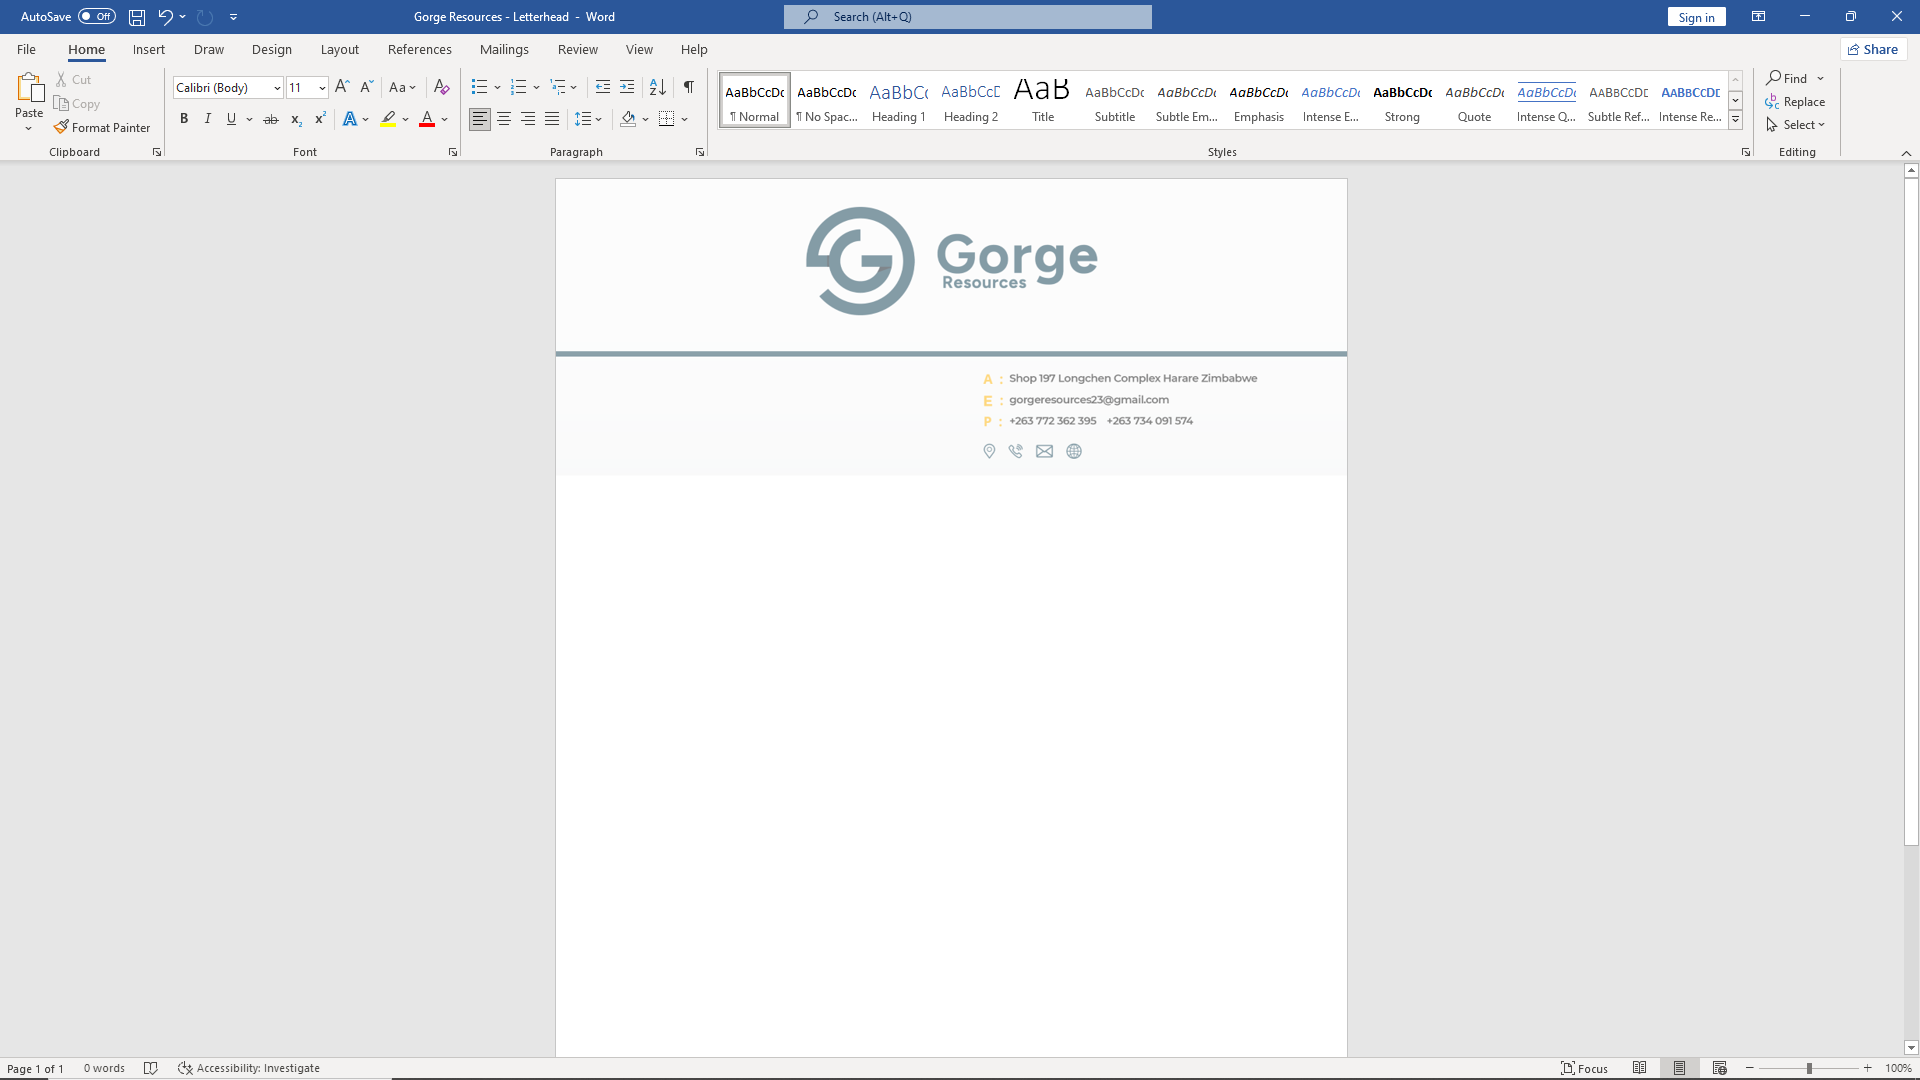Apply Heading 1 style
This screenshot has width=1920, height=1080.
pos(899,100)
